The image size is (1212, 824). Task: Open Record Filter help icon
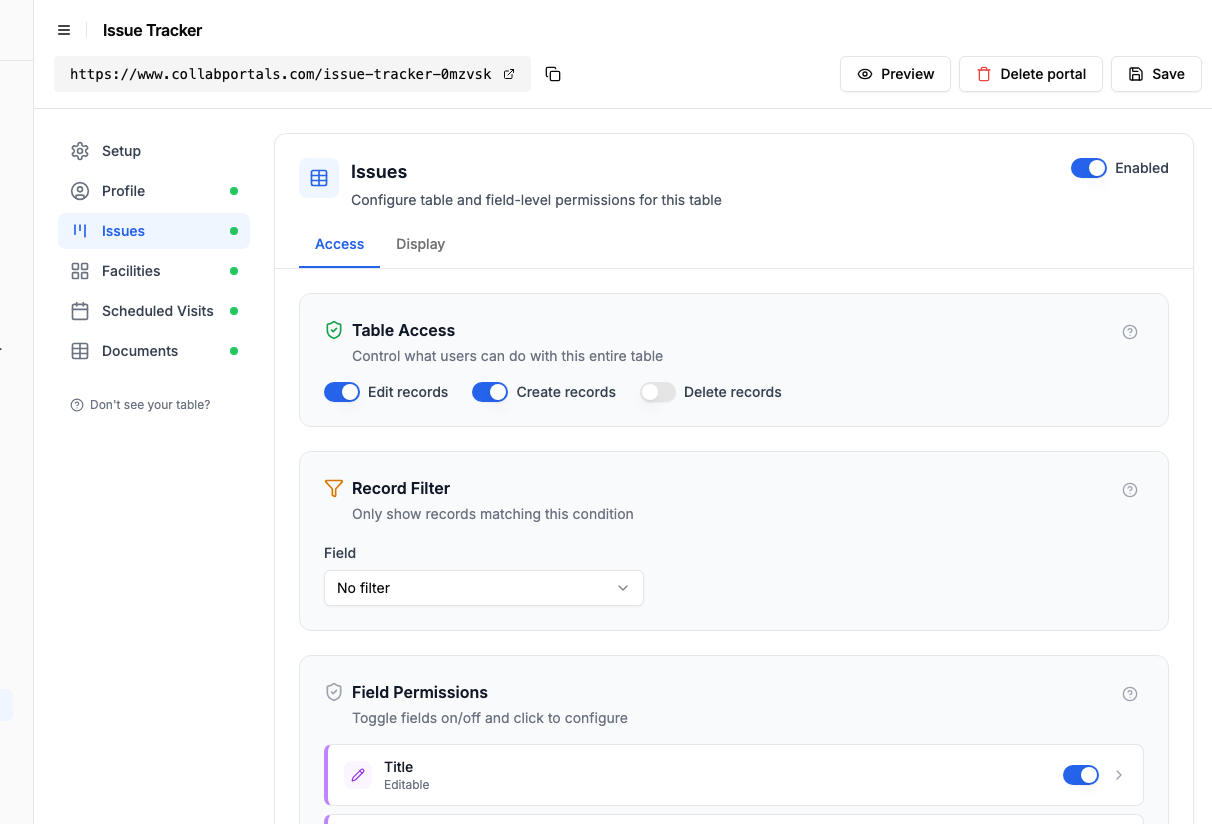(1130, 490)
